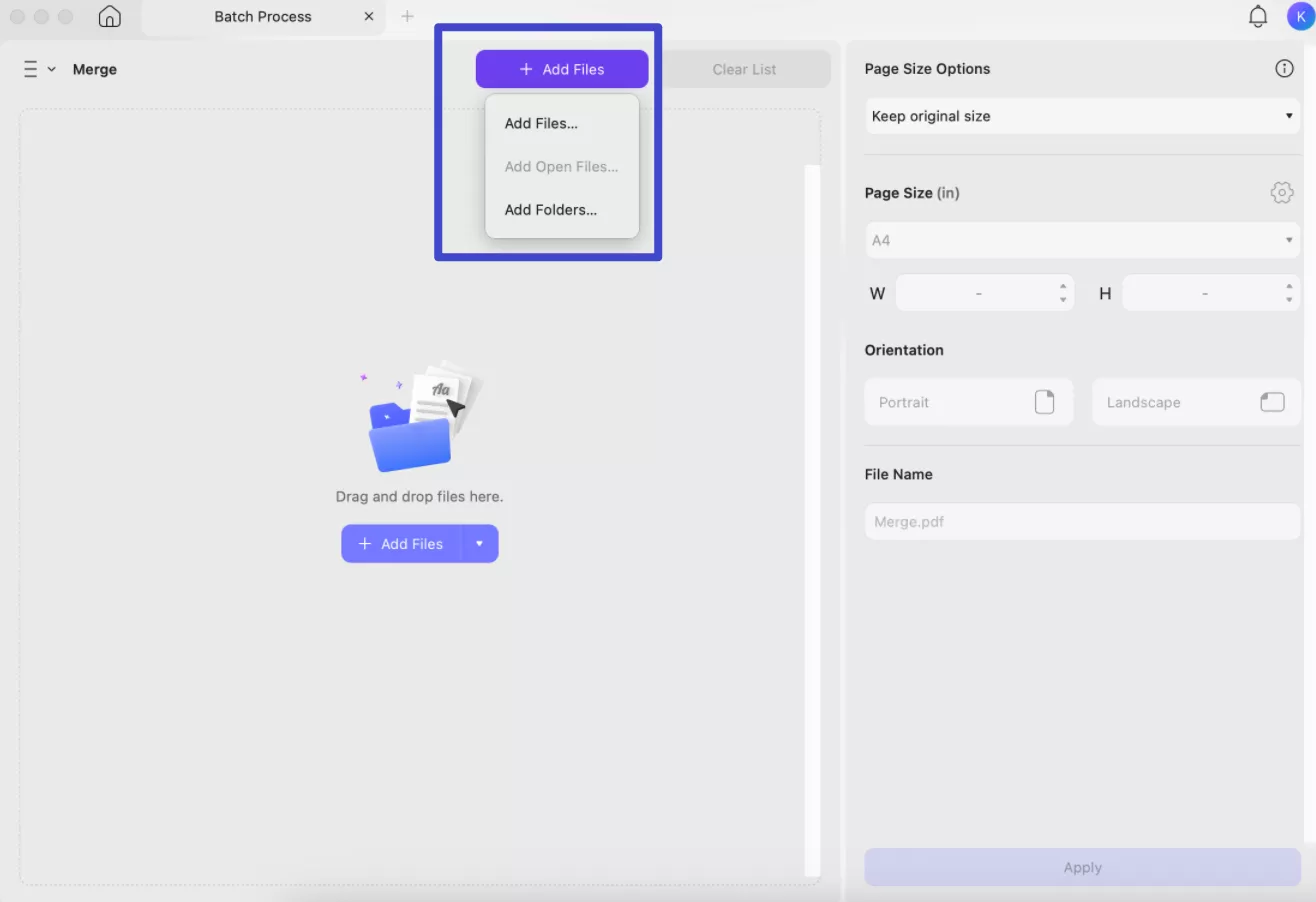The width and height of the screenshot is (1316, 902).
Task: Click the Merge.pdf file name field
Action: [x=1082, y=521]
